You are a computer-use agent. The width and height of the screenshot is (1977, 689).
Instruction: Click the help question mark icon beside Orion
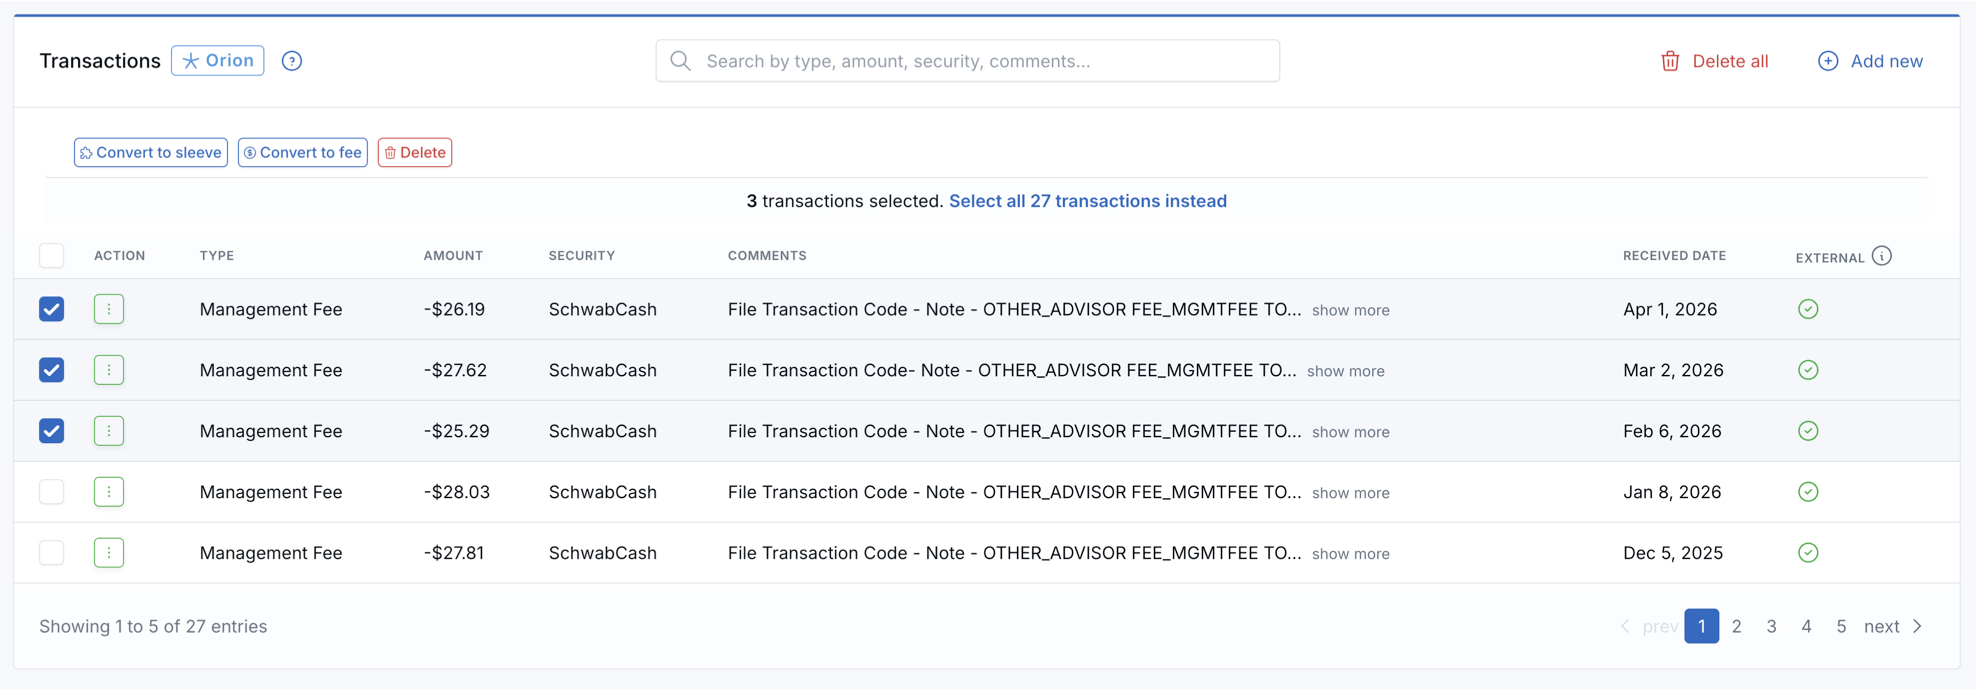[x=292, y=61]
